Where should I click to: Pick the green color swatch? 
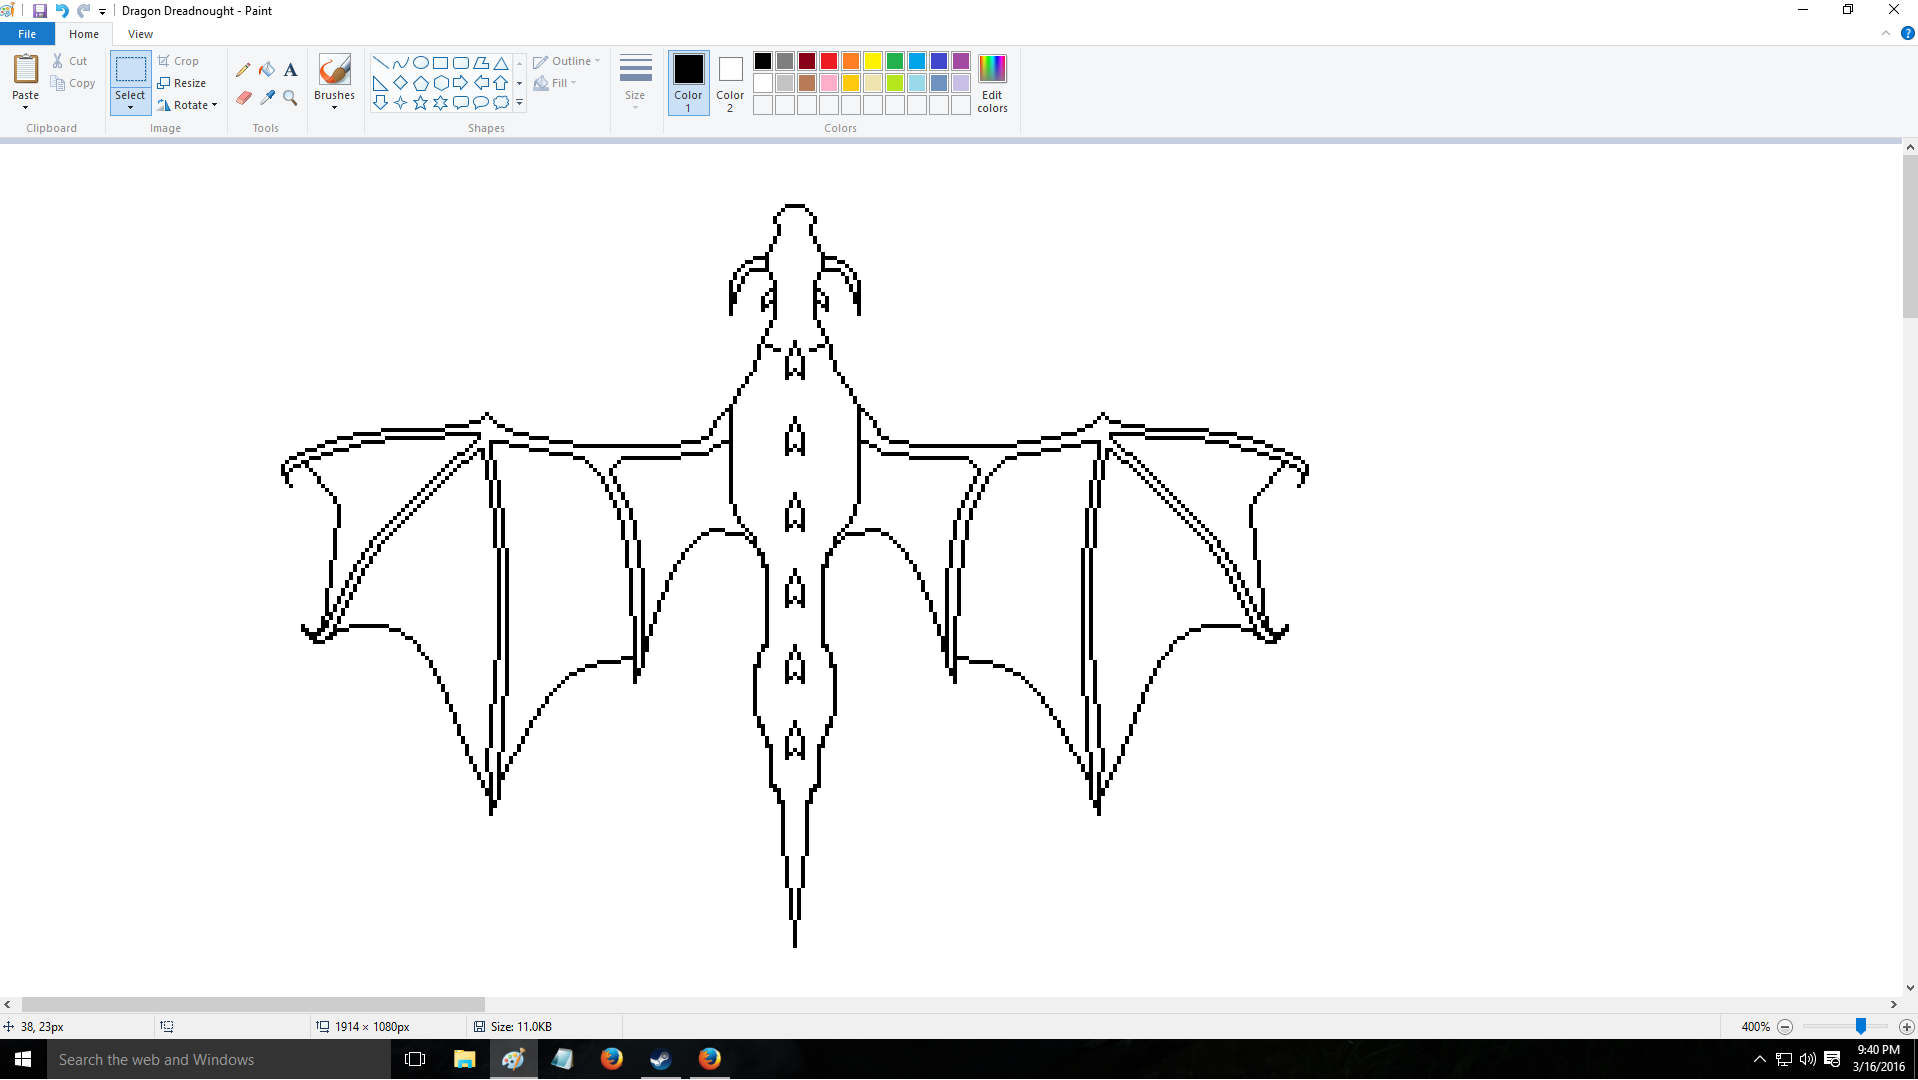point(895,61)
